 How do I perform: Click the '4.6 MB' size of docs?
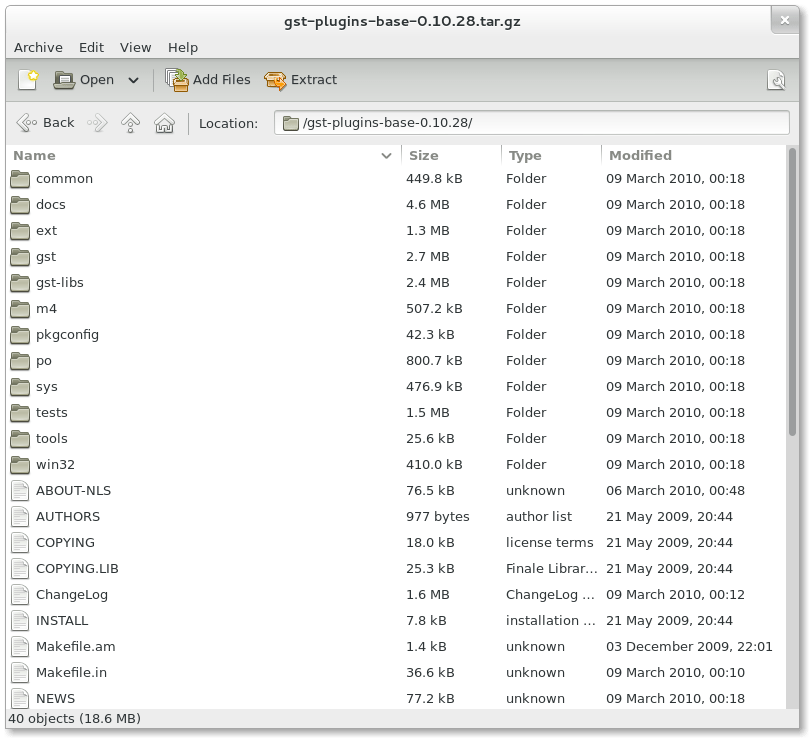pos(428,205)
